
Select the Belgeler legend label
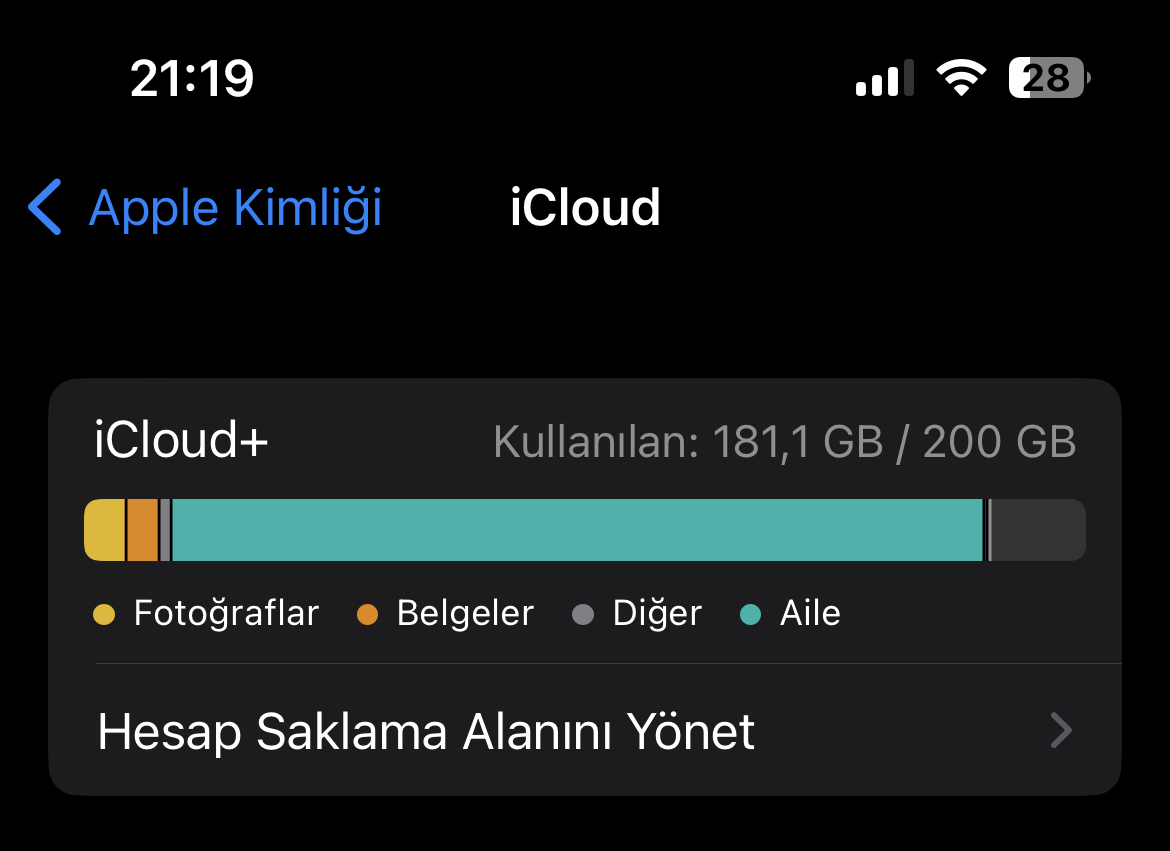[466, 613]
